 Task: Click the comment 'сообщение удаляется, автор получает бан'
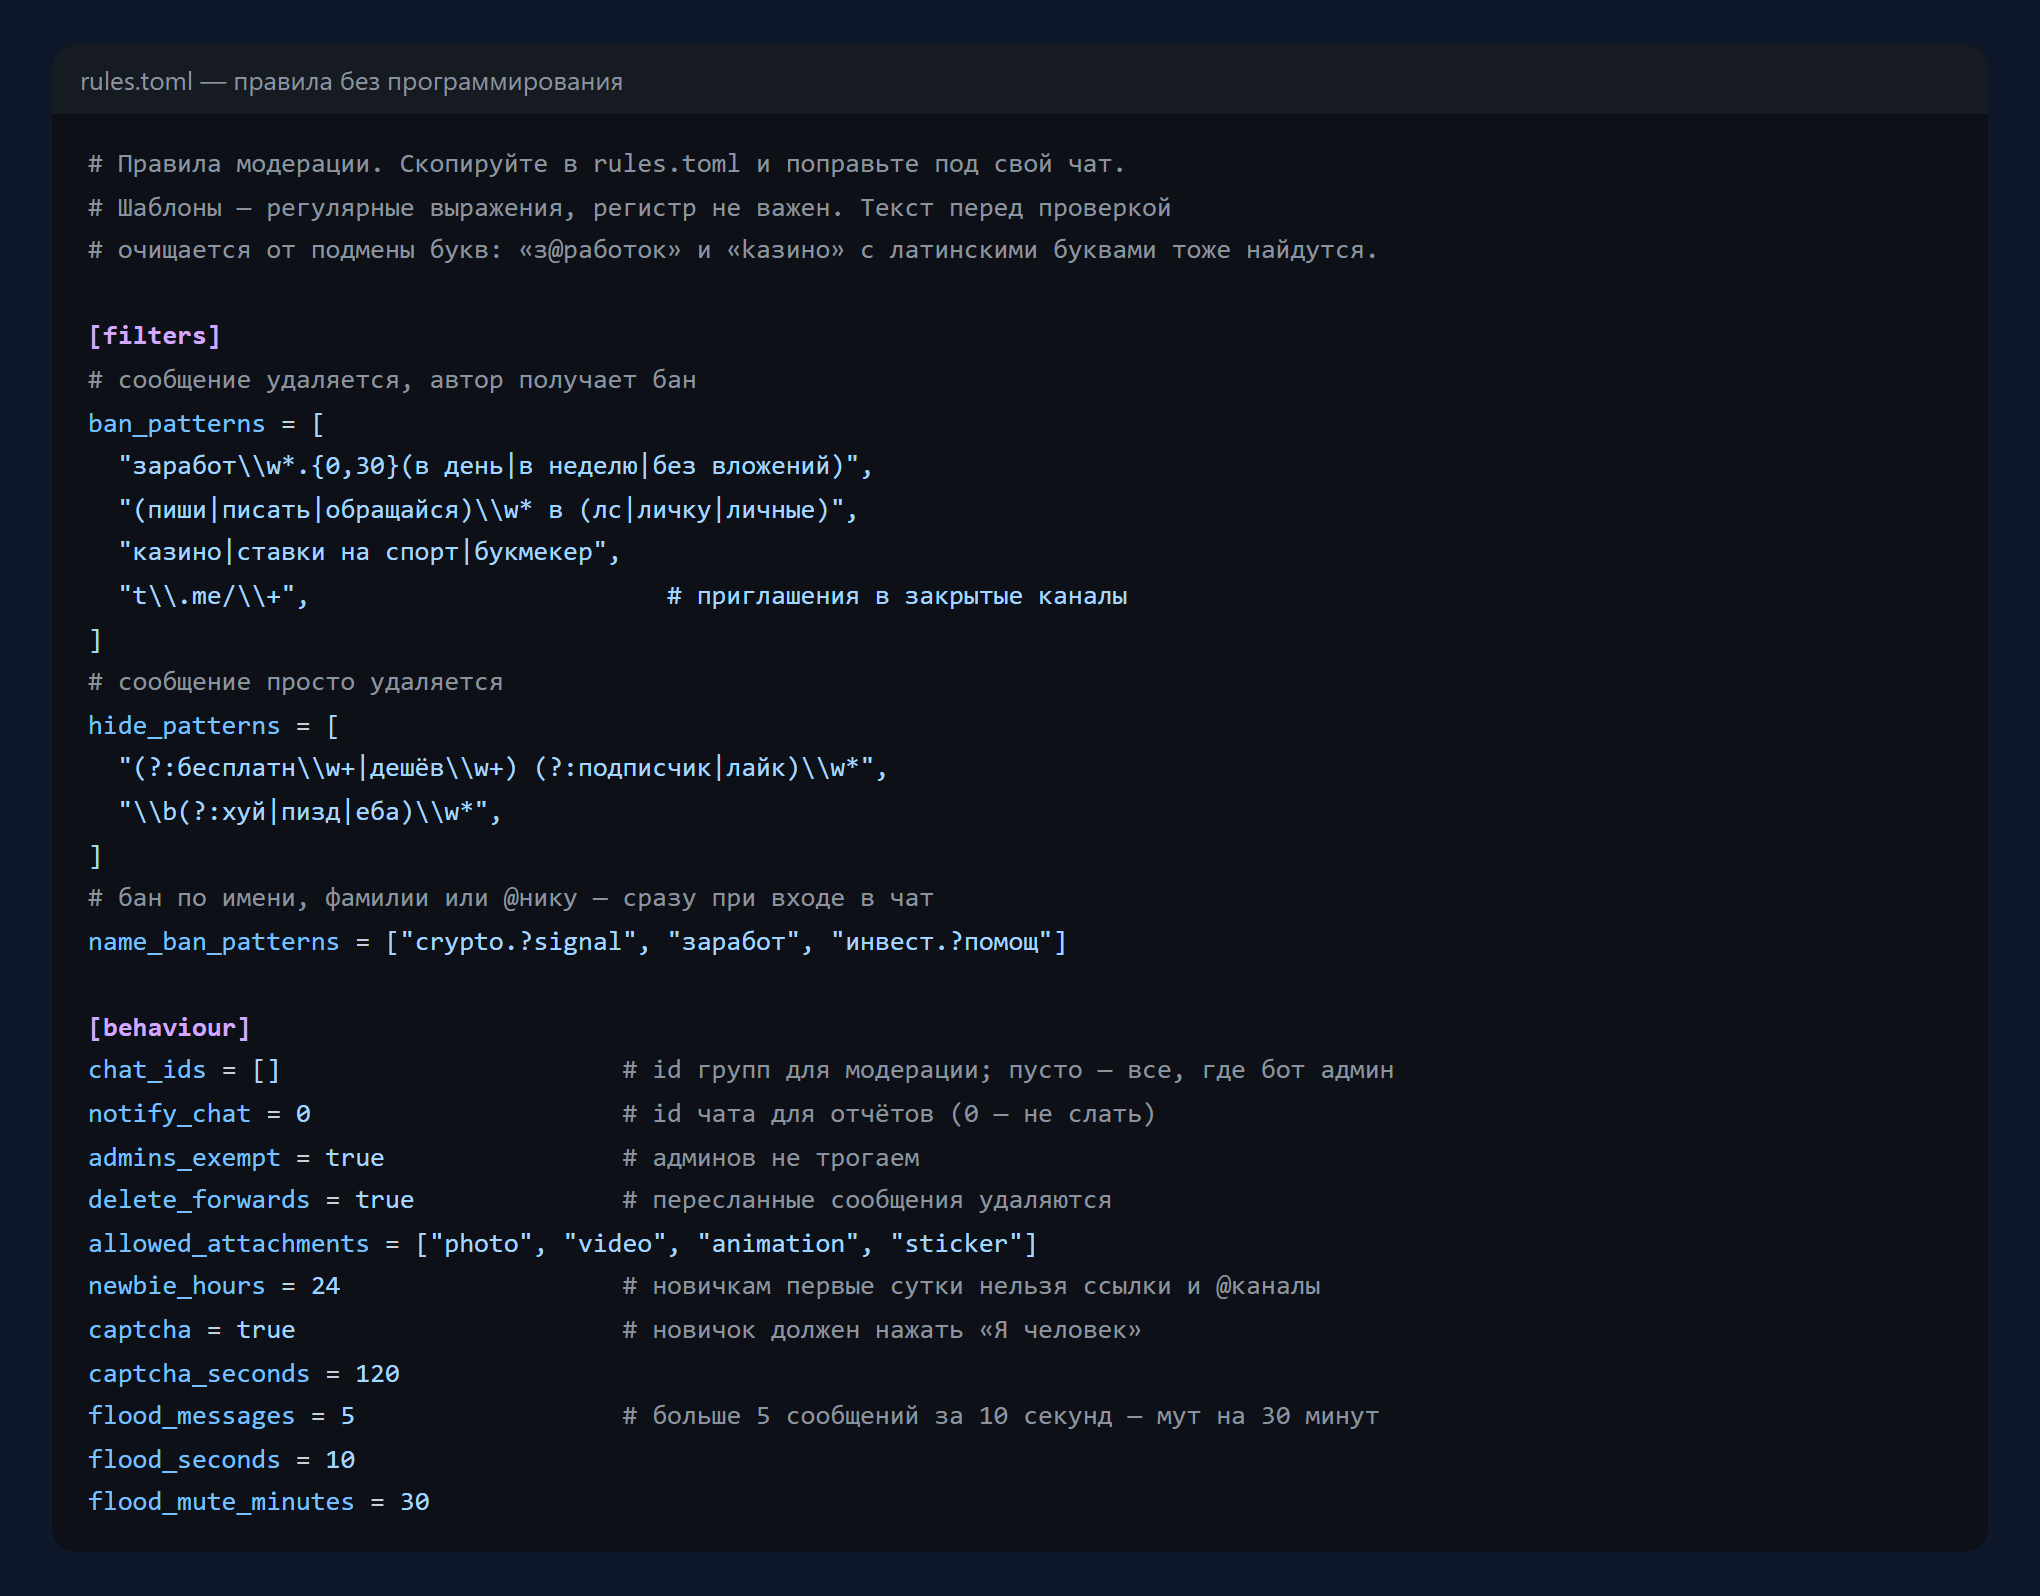click(x=392, y=380)
